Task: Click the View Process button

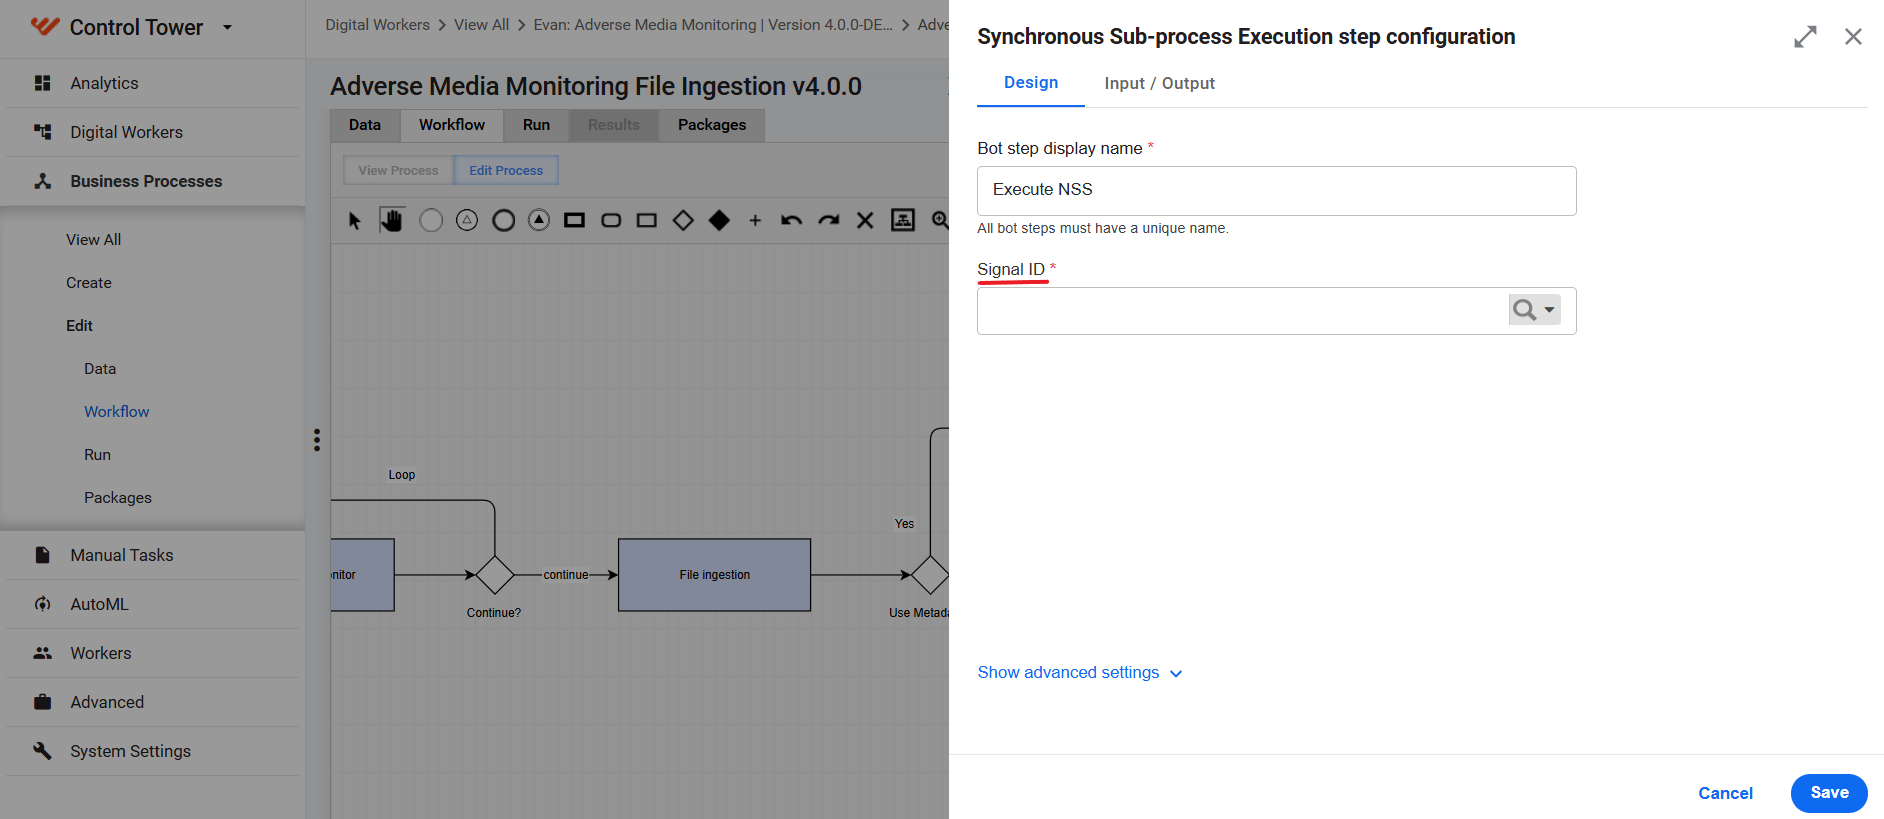Action: click(398, 170)
